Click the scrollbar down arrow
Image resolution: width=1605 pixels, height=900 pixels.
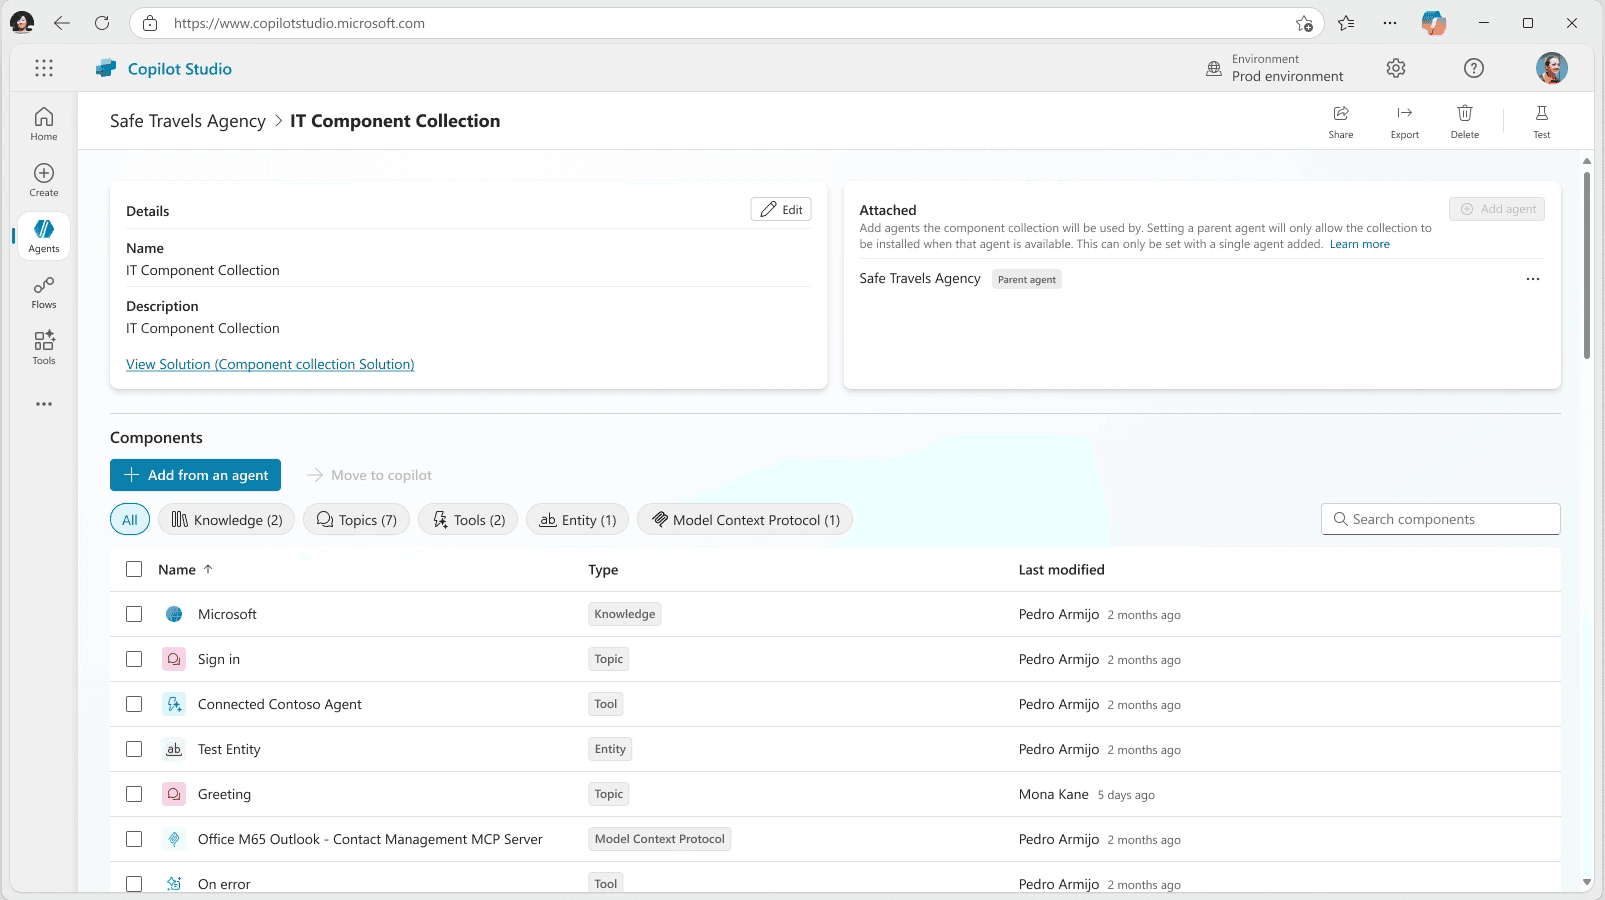(x=1587, y=883)
